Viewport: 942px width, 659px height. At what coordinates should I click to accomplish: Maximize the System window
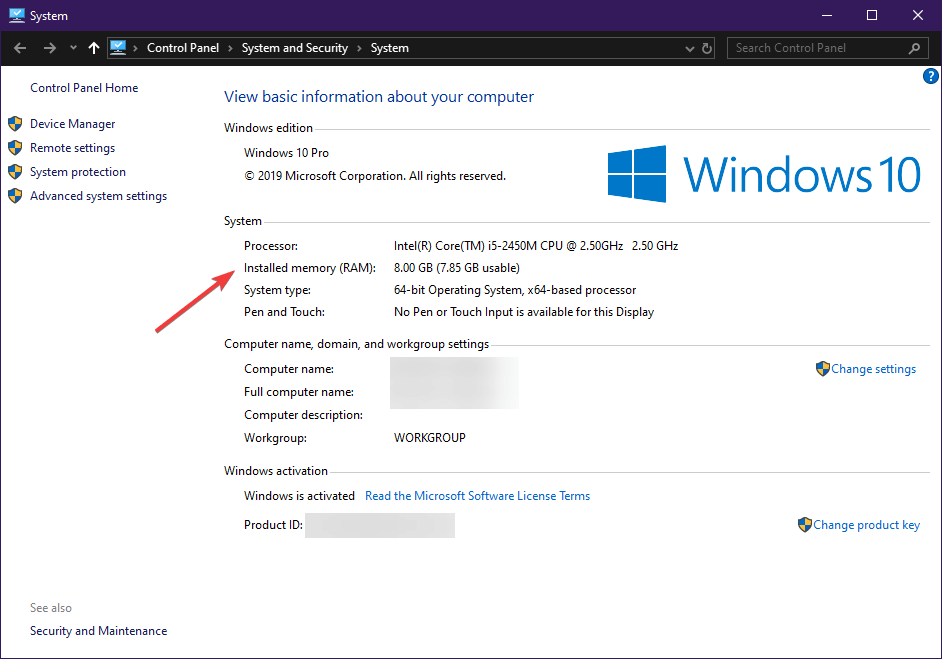[x=872, y=16]
